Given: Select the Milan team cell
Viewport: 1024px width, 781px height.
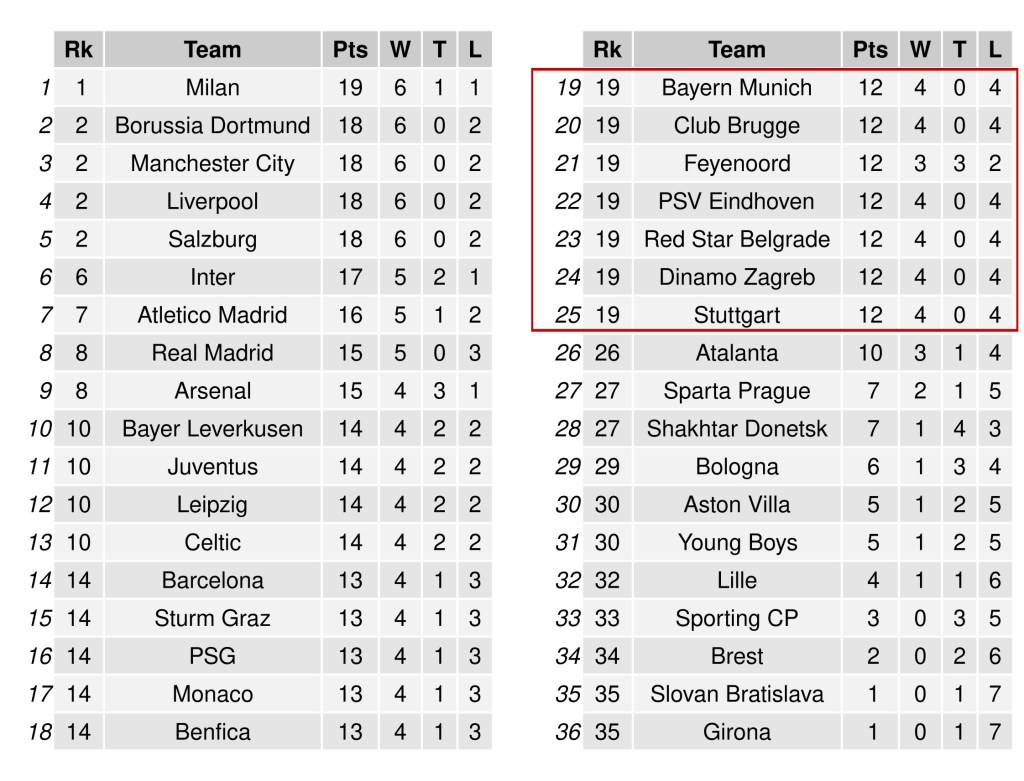Looking at the screenshot, I should [x=212, y=88].
